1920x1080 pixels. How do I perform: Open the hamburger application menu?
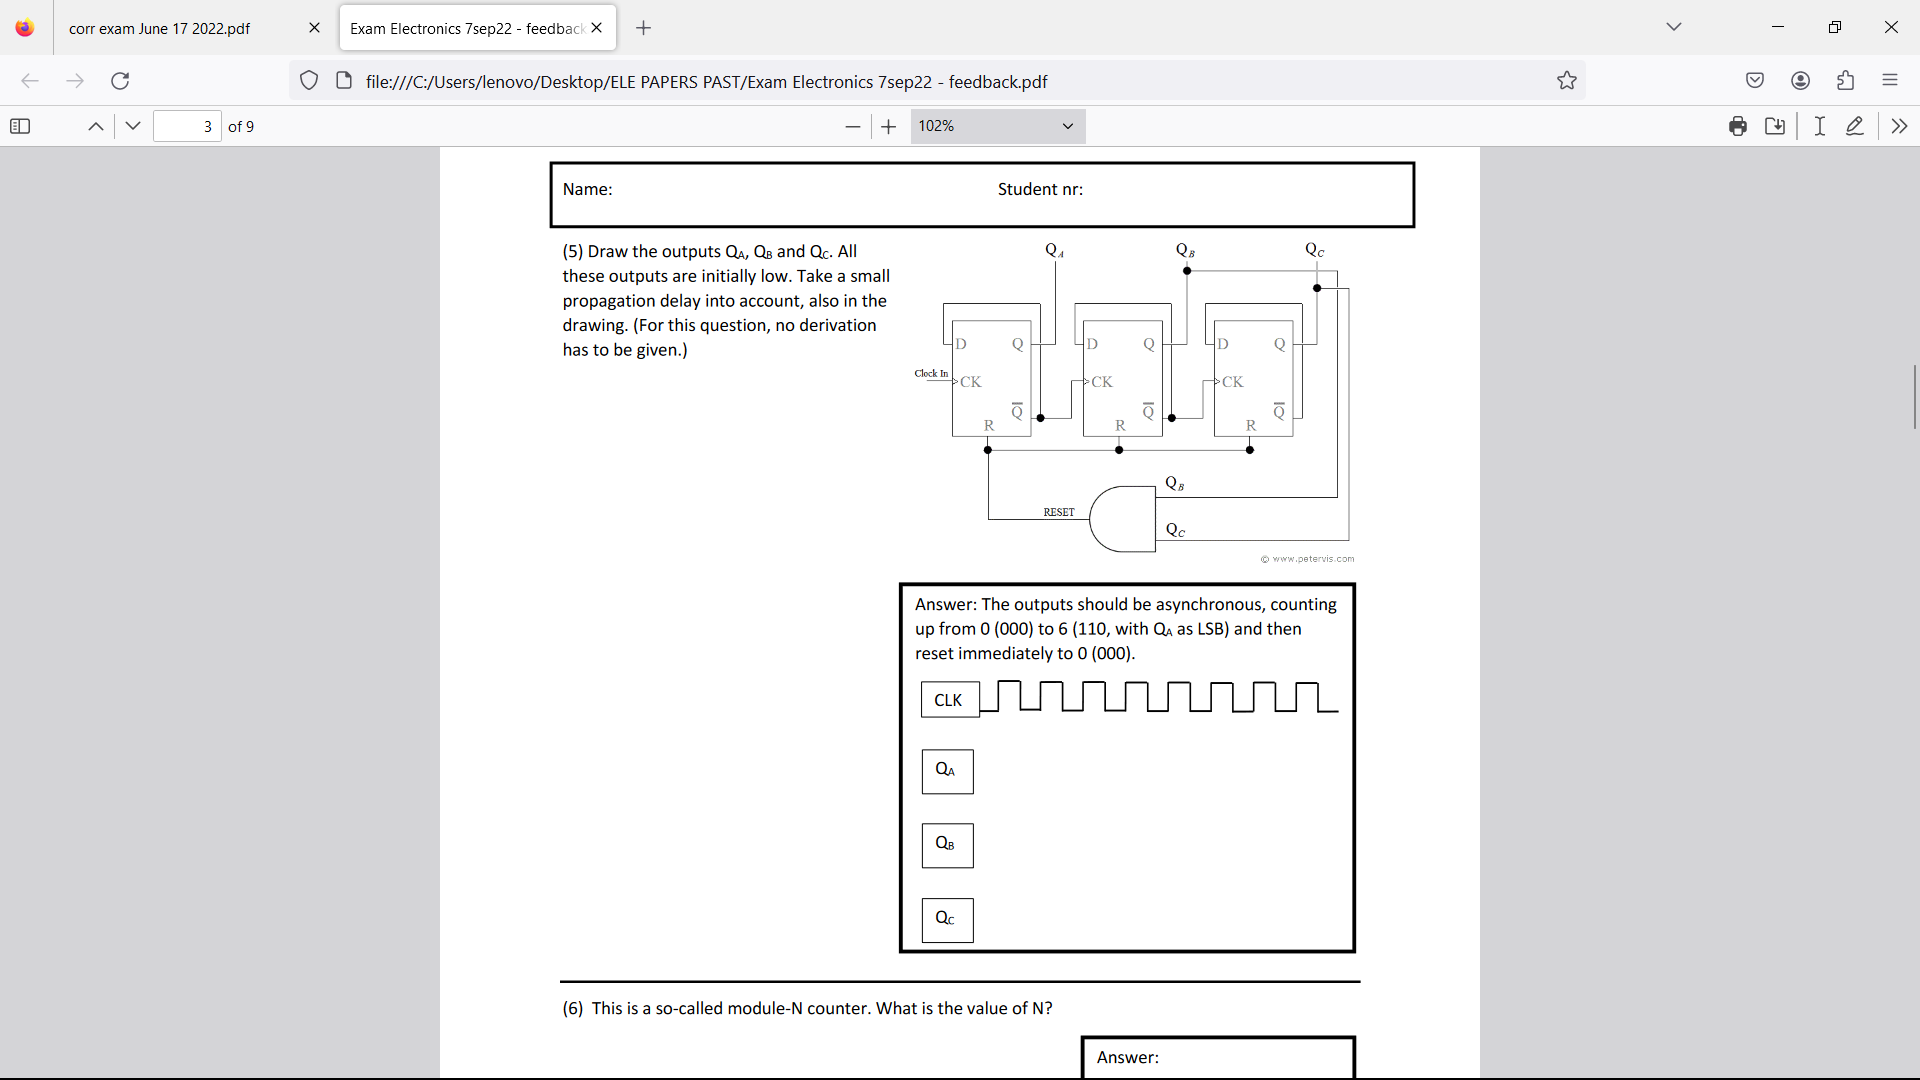1891,80
